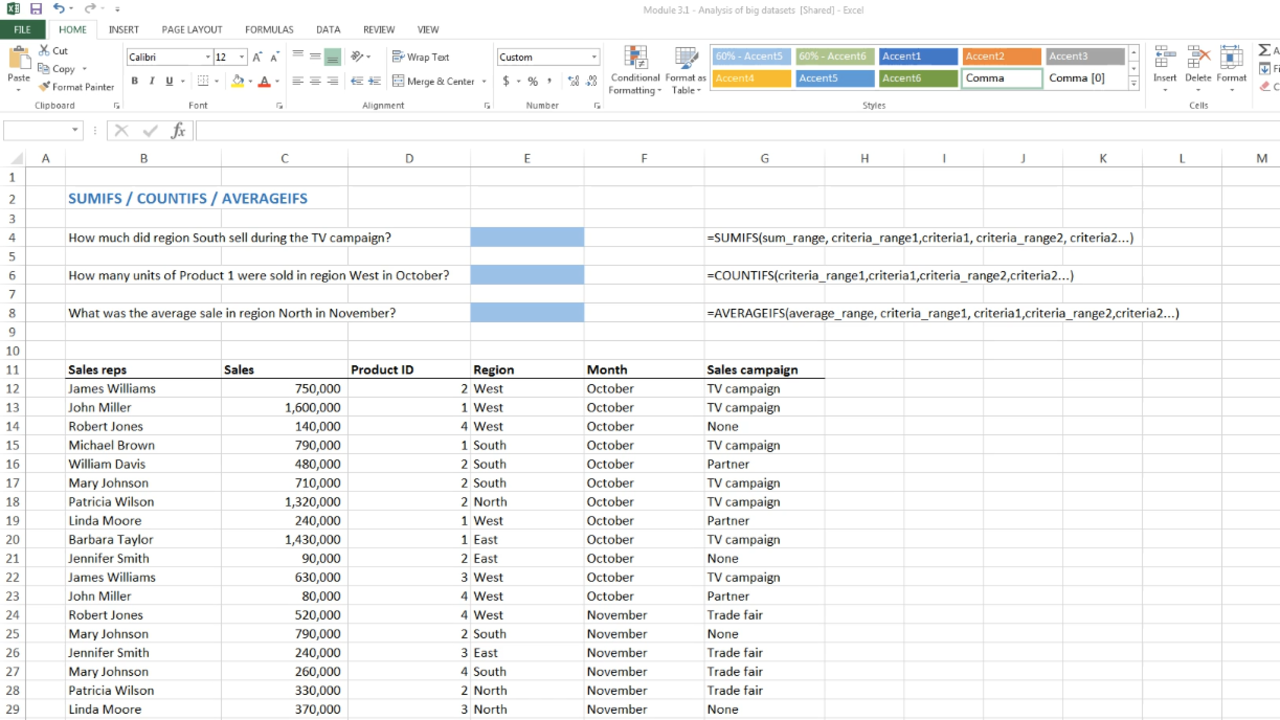
Task: Click the Save icon in quick access toolbar
Action: (36, 9)
